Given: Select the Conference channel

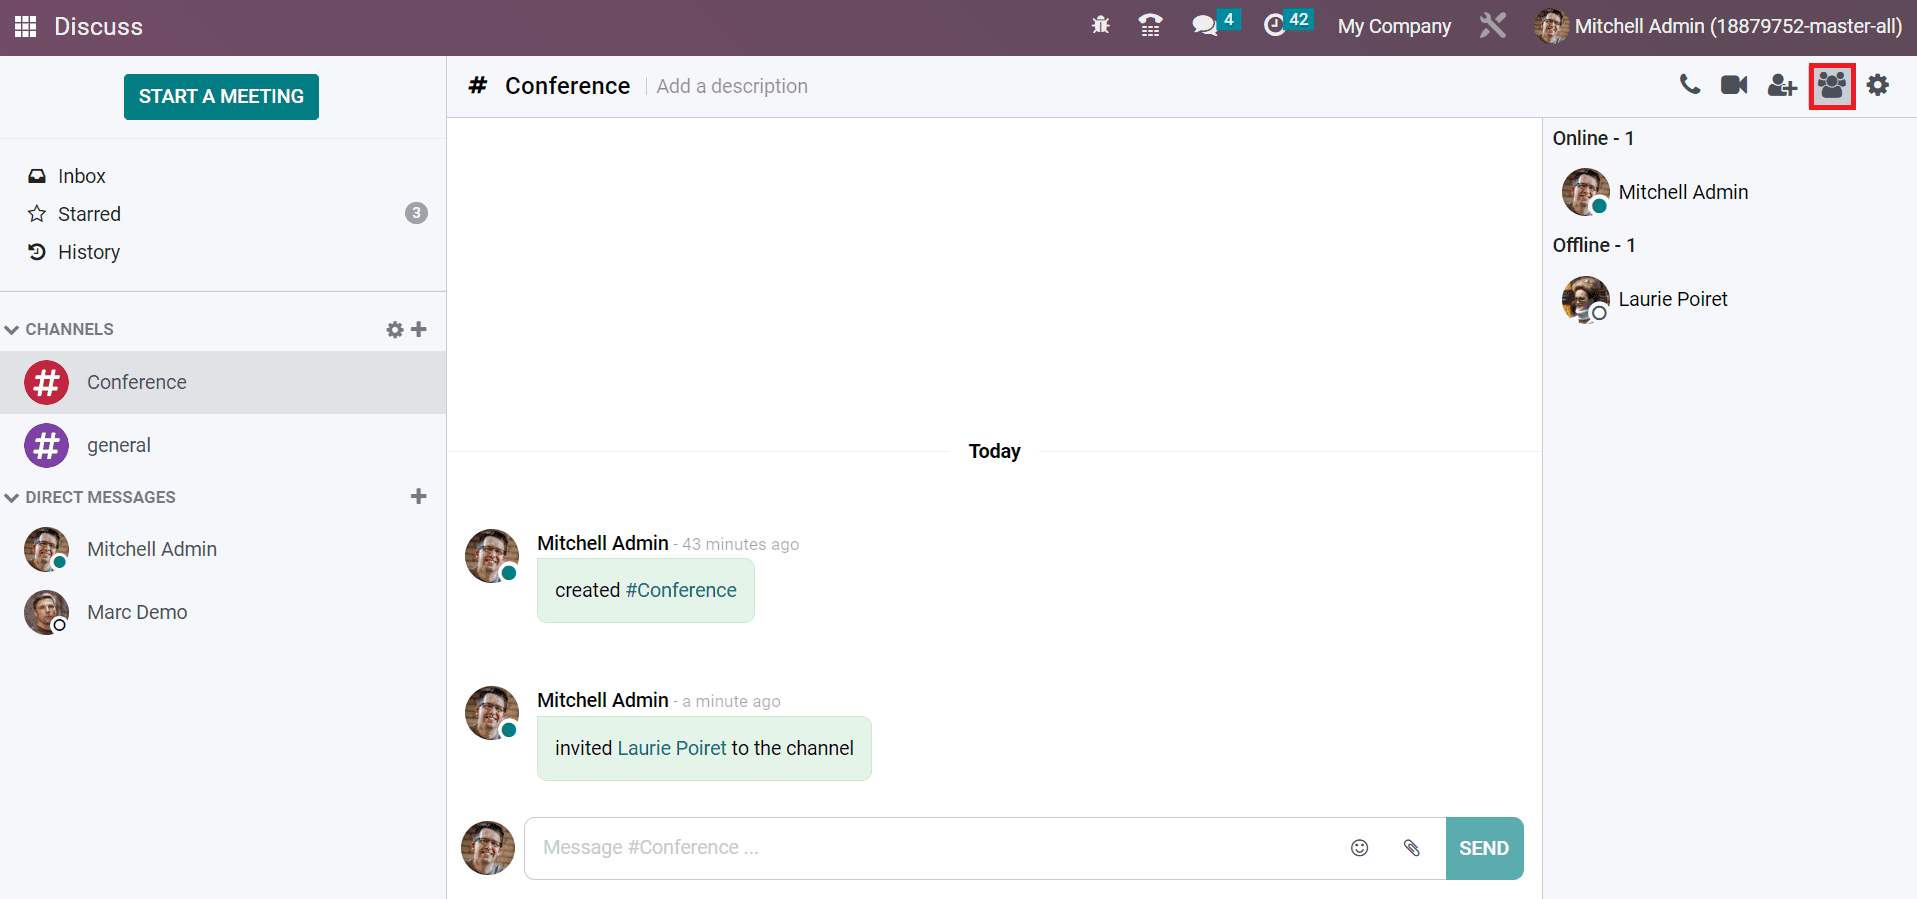Looking at the screenshot, I should tap(223, 382).
